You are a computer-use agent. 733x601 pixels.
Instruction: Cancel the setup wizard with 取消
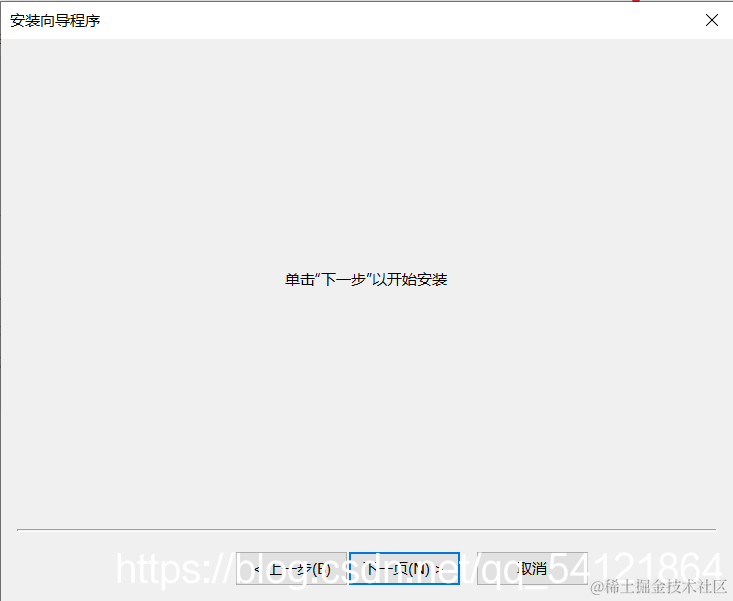click(532, 568)
